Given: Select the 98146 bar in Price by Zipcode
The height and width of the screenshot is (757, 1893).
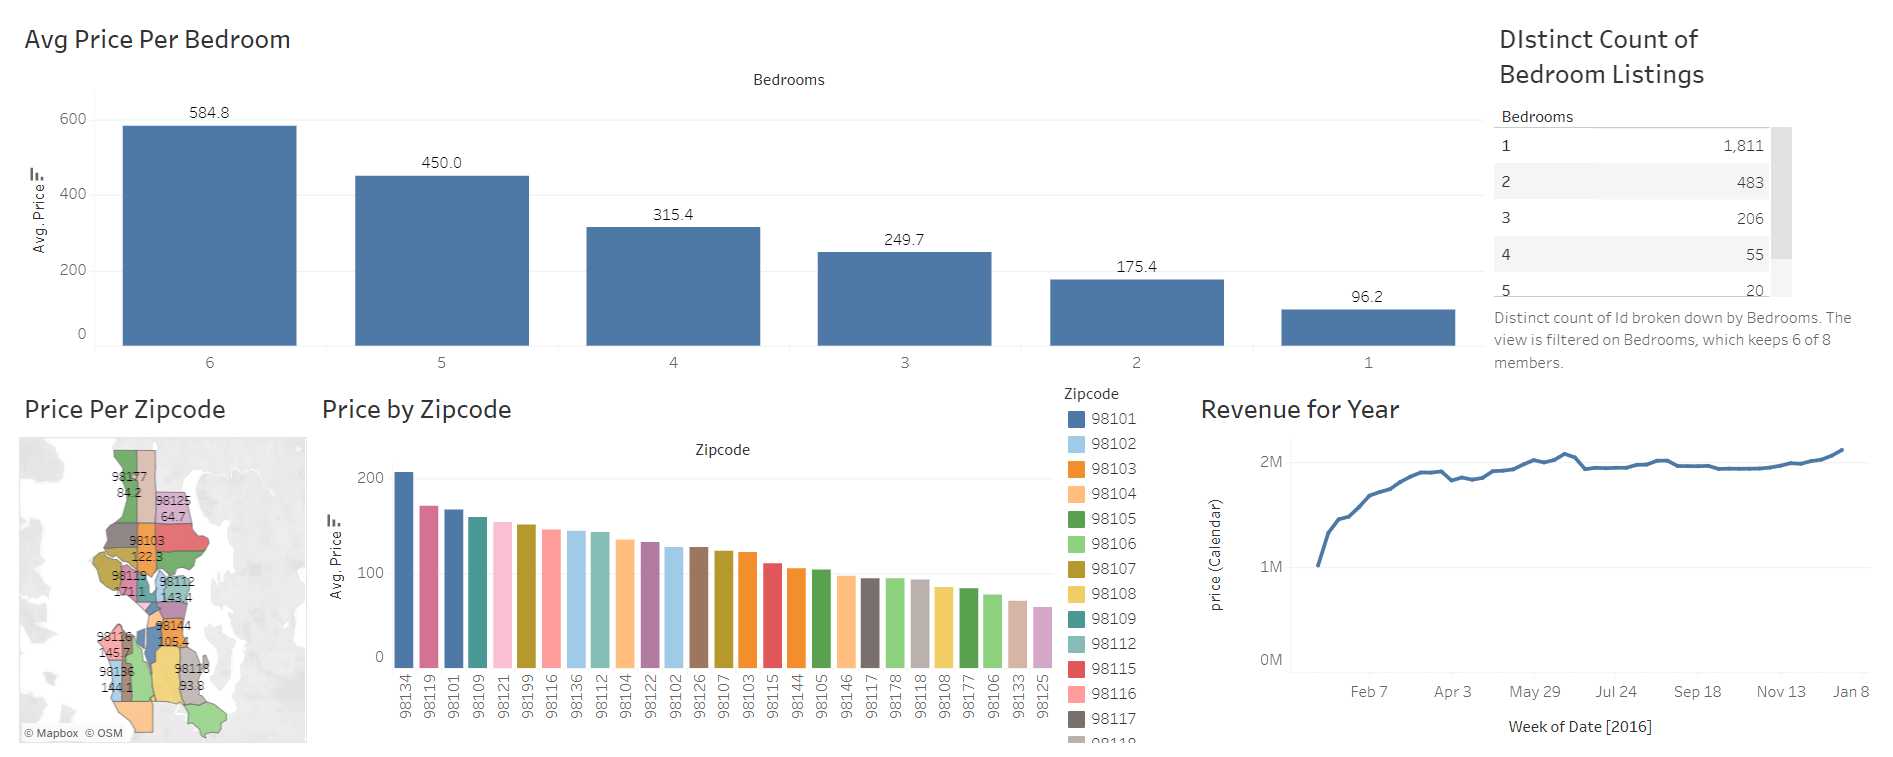Looking at the screenshot, I should 846,622.
